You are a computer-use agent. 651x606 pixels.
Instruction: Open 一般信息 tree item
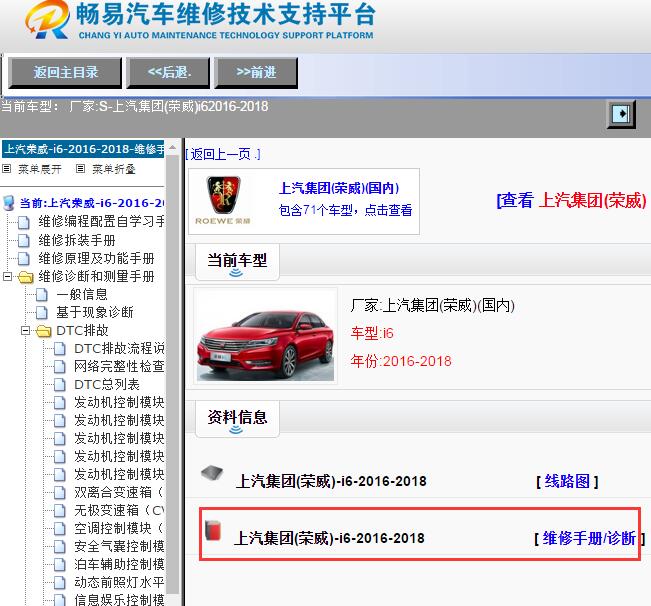[82, 295]
